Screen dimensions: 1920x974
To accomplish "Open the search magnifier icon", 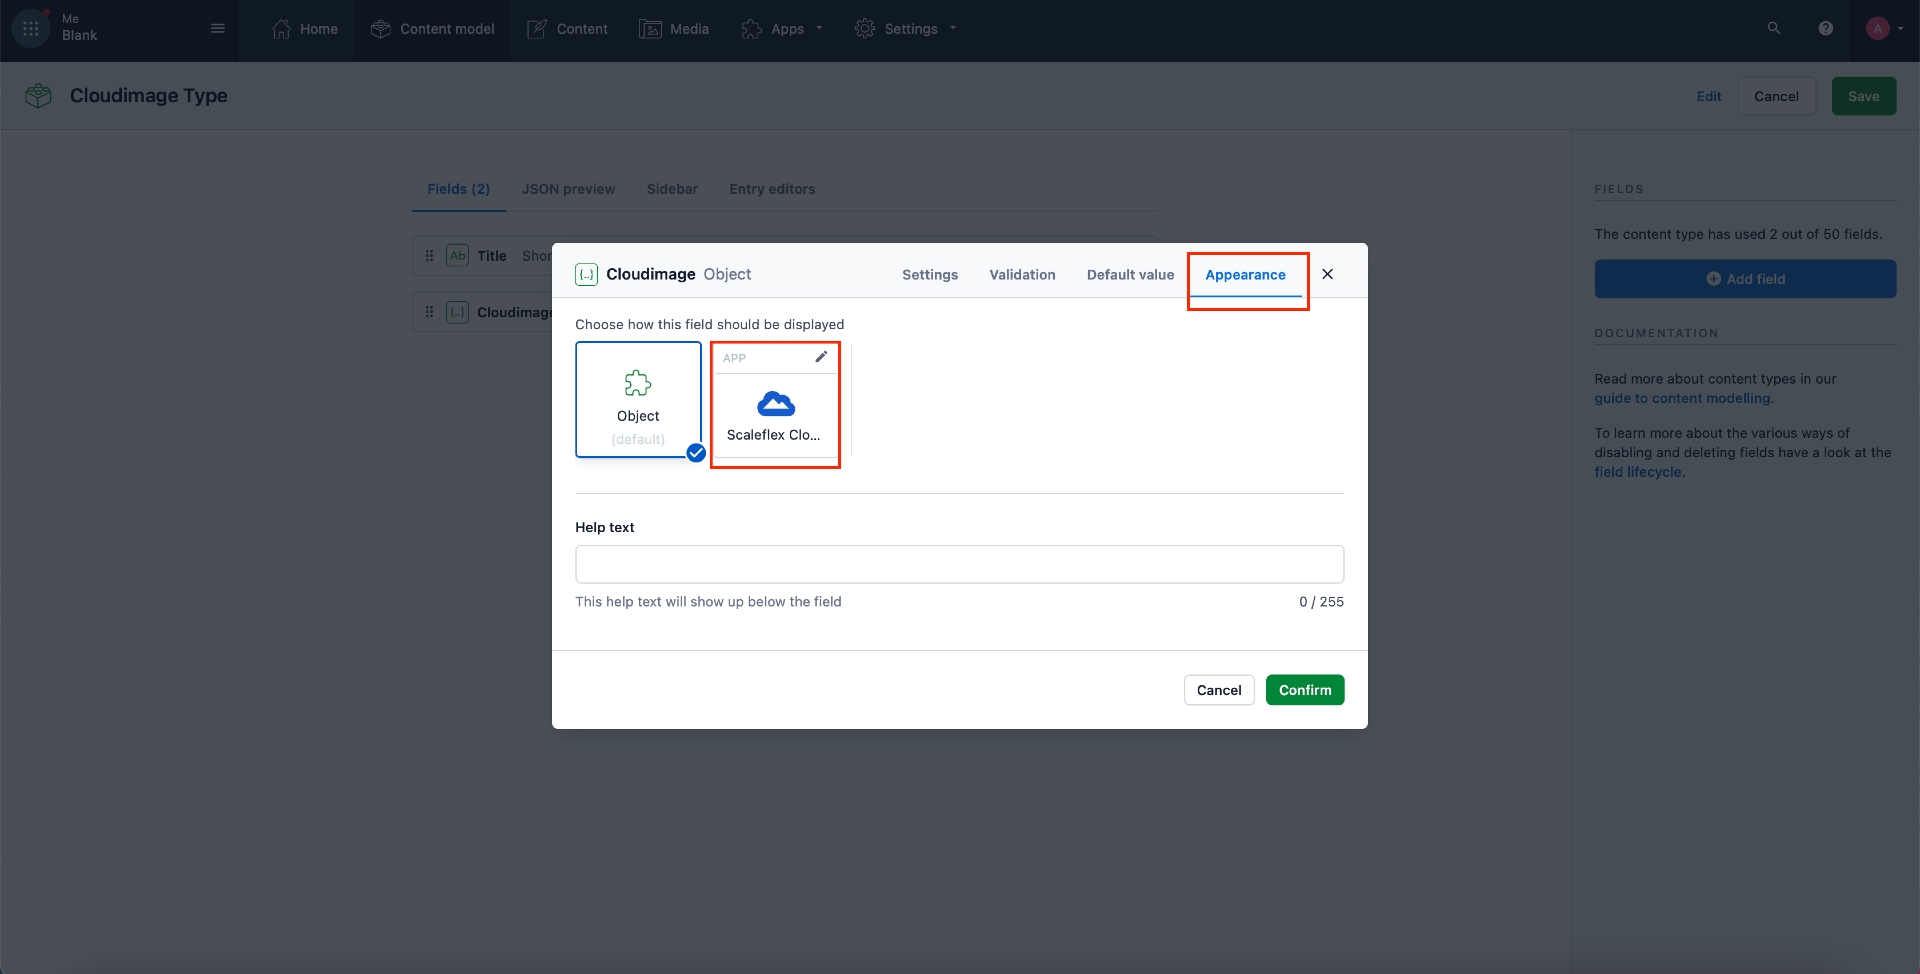I will (x=1774, y=29).
